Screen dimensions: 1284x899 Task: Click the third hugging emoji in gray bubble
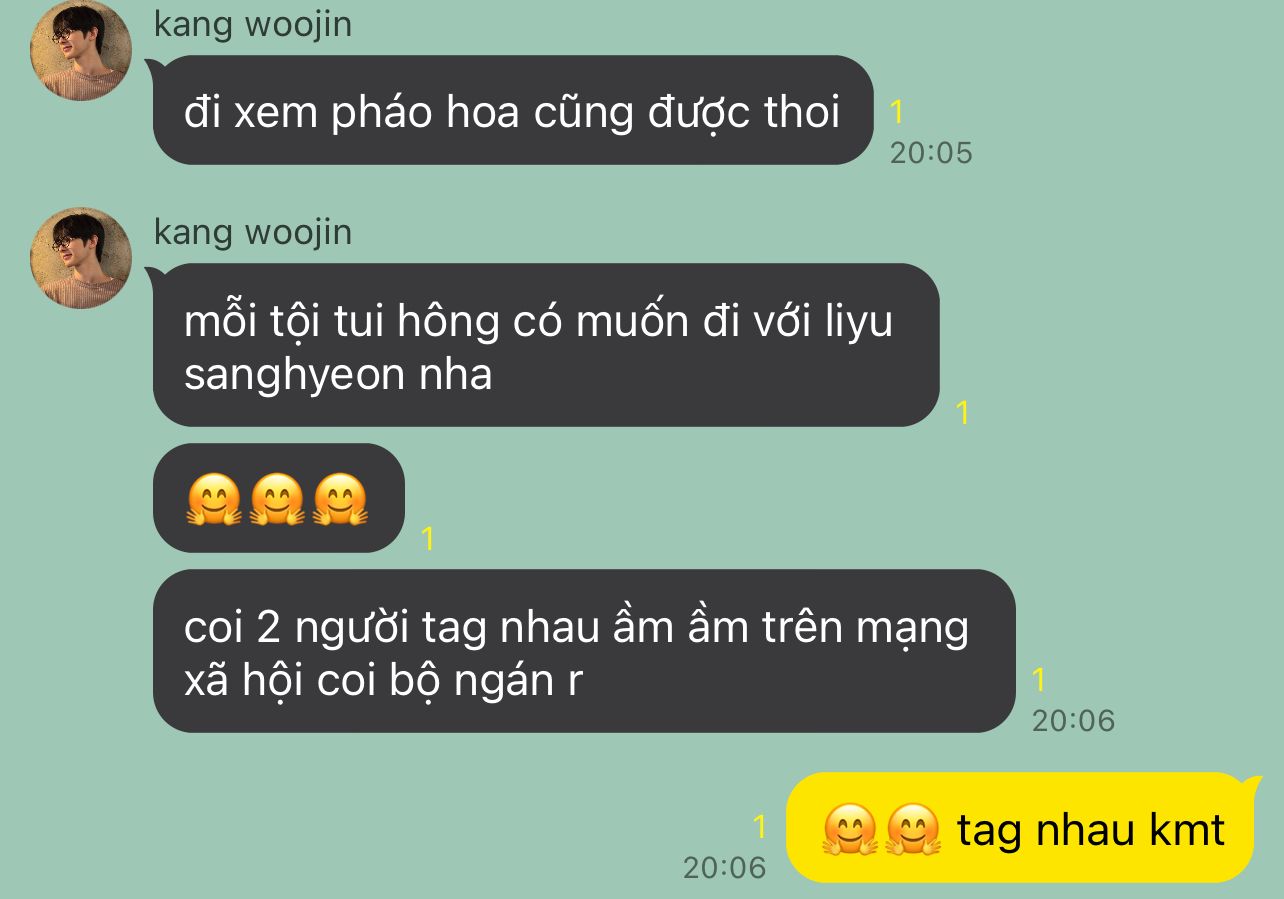click(x=340, y=500)
